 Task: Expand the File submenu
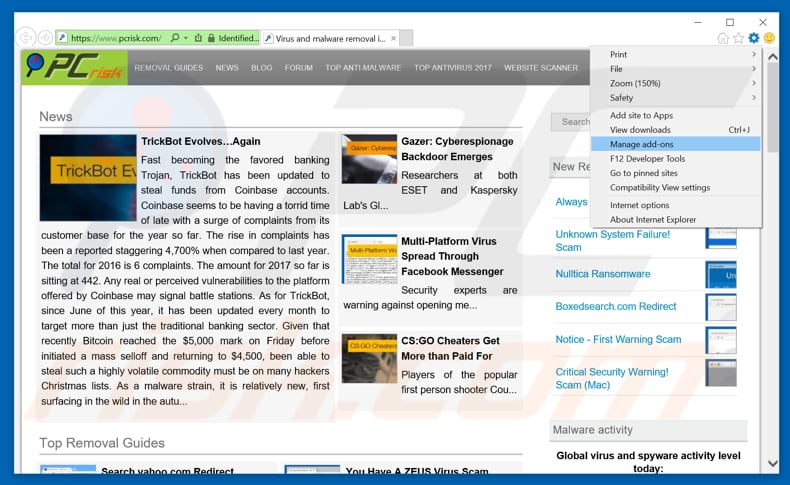[676, 69]
